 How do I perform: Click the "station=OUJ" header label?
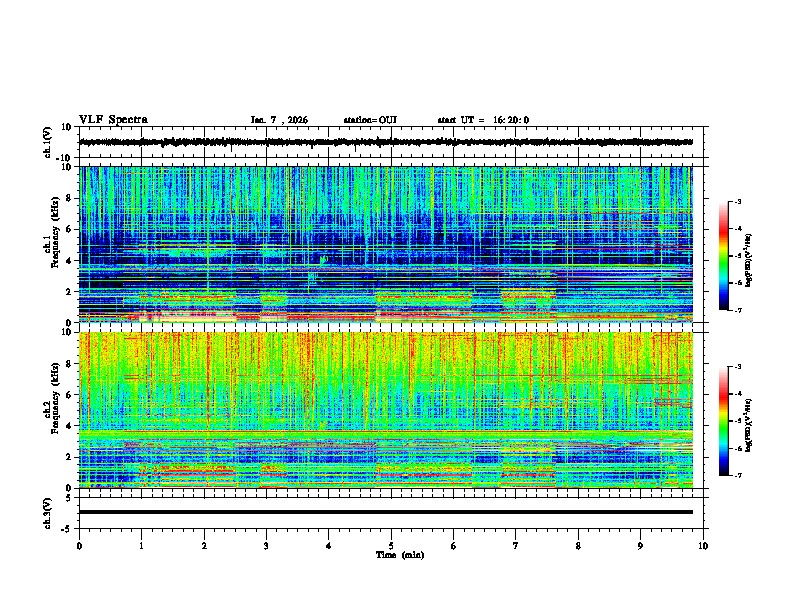(x=370, y=120)
